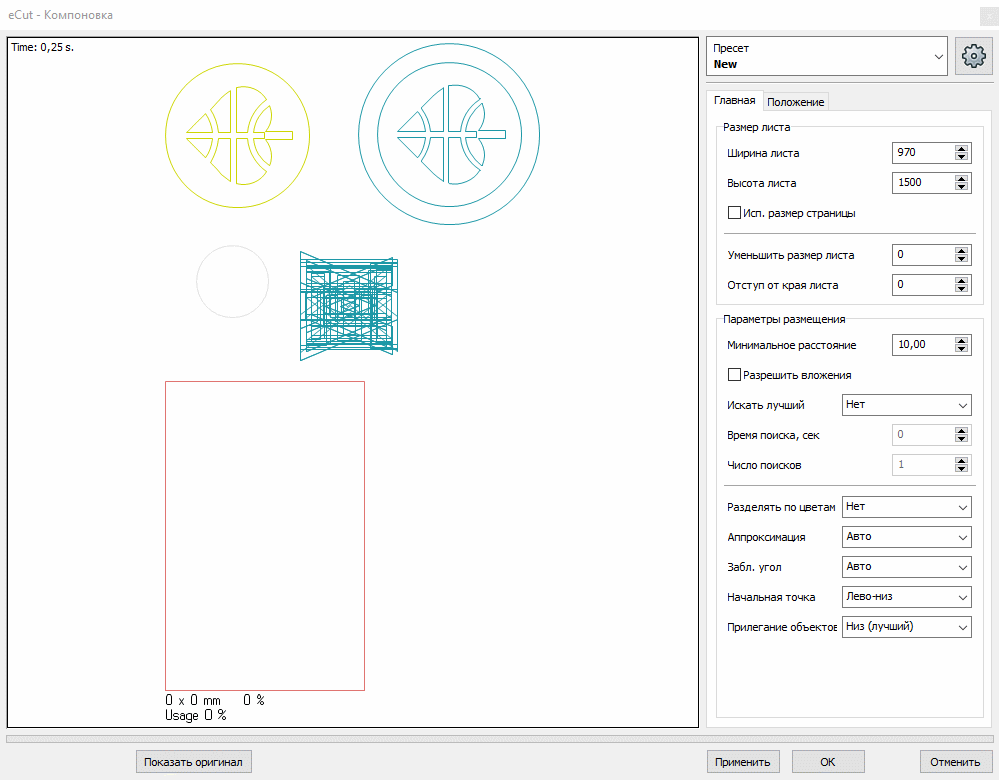Image resolution: width=999 pixels, height=780 pixels.
Task: Confirm with the OK button
Action: click(828, 762)
